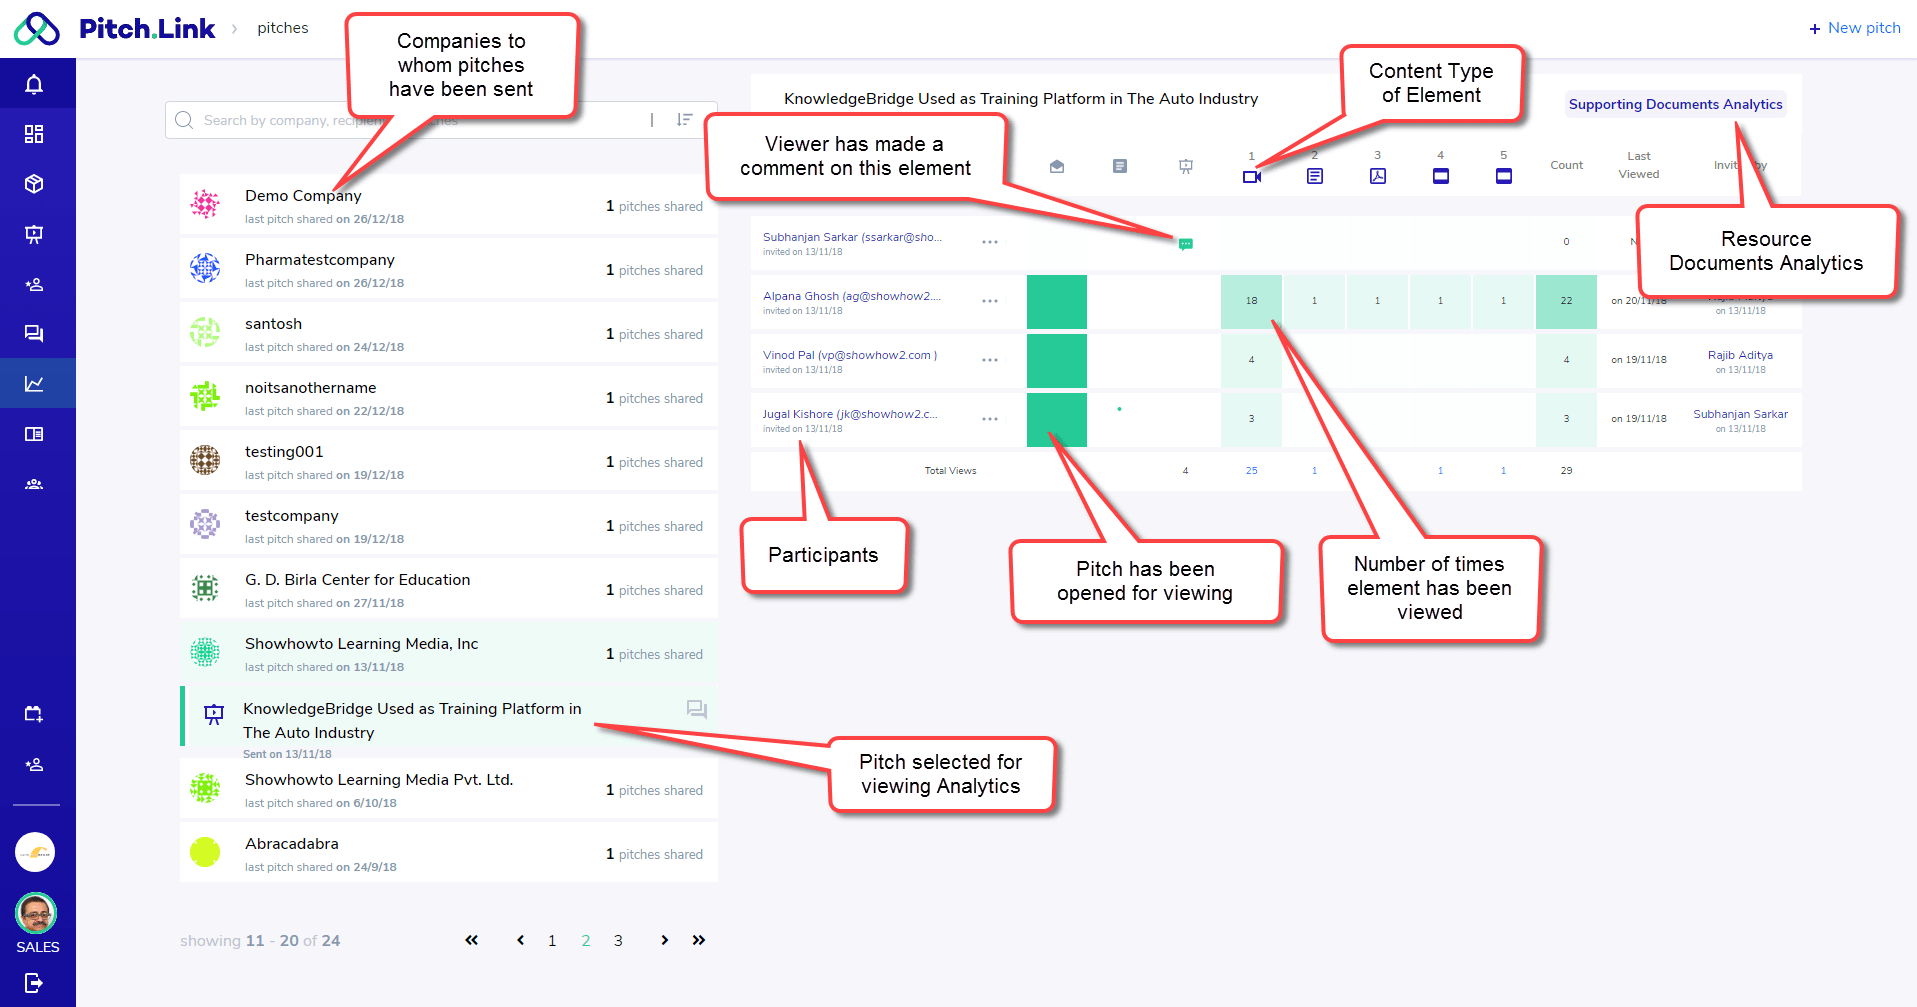
Task: Click the search by company input field
Action: tap(400, 120)
